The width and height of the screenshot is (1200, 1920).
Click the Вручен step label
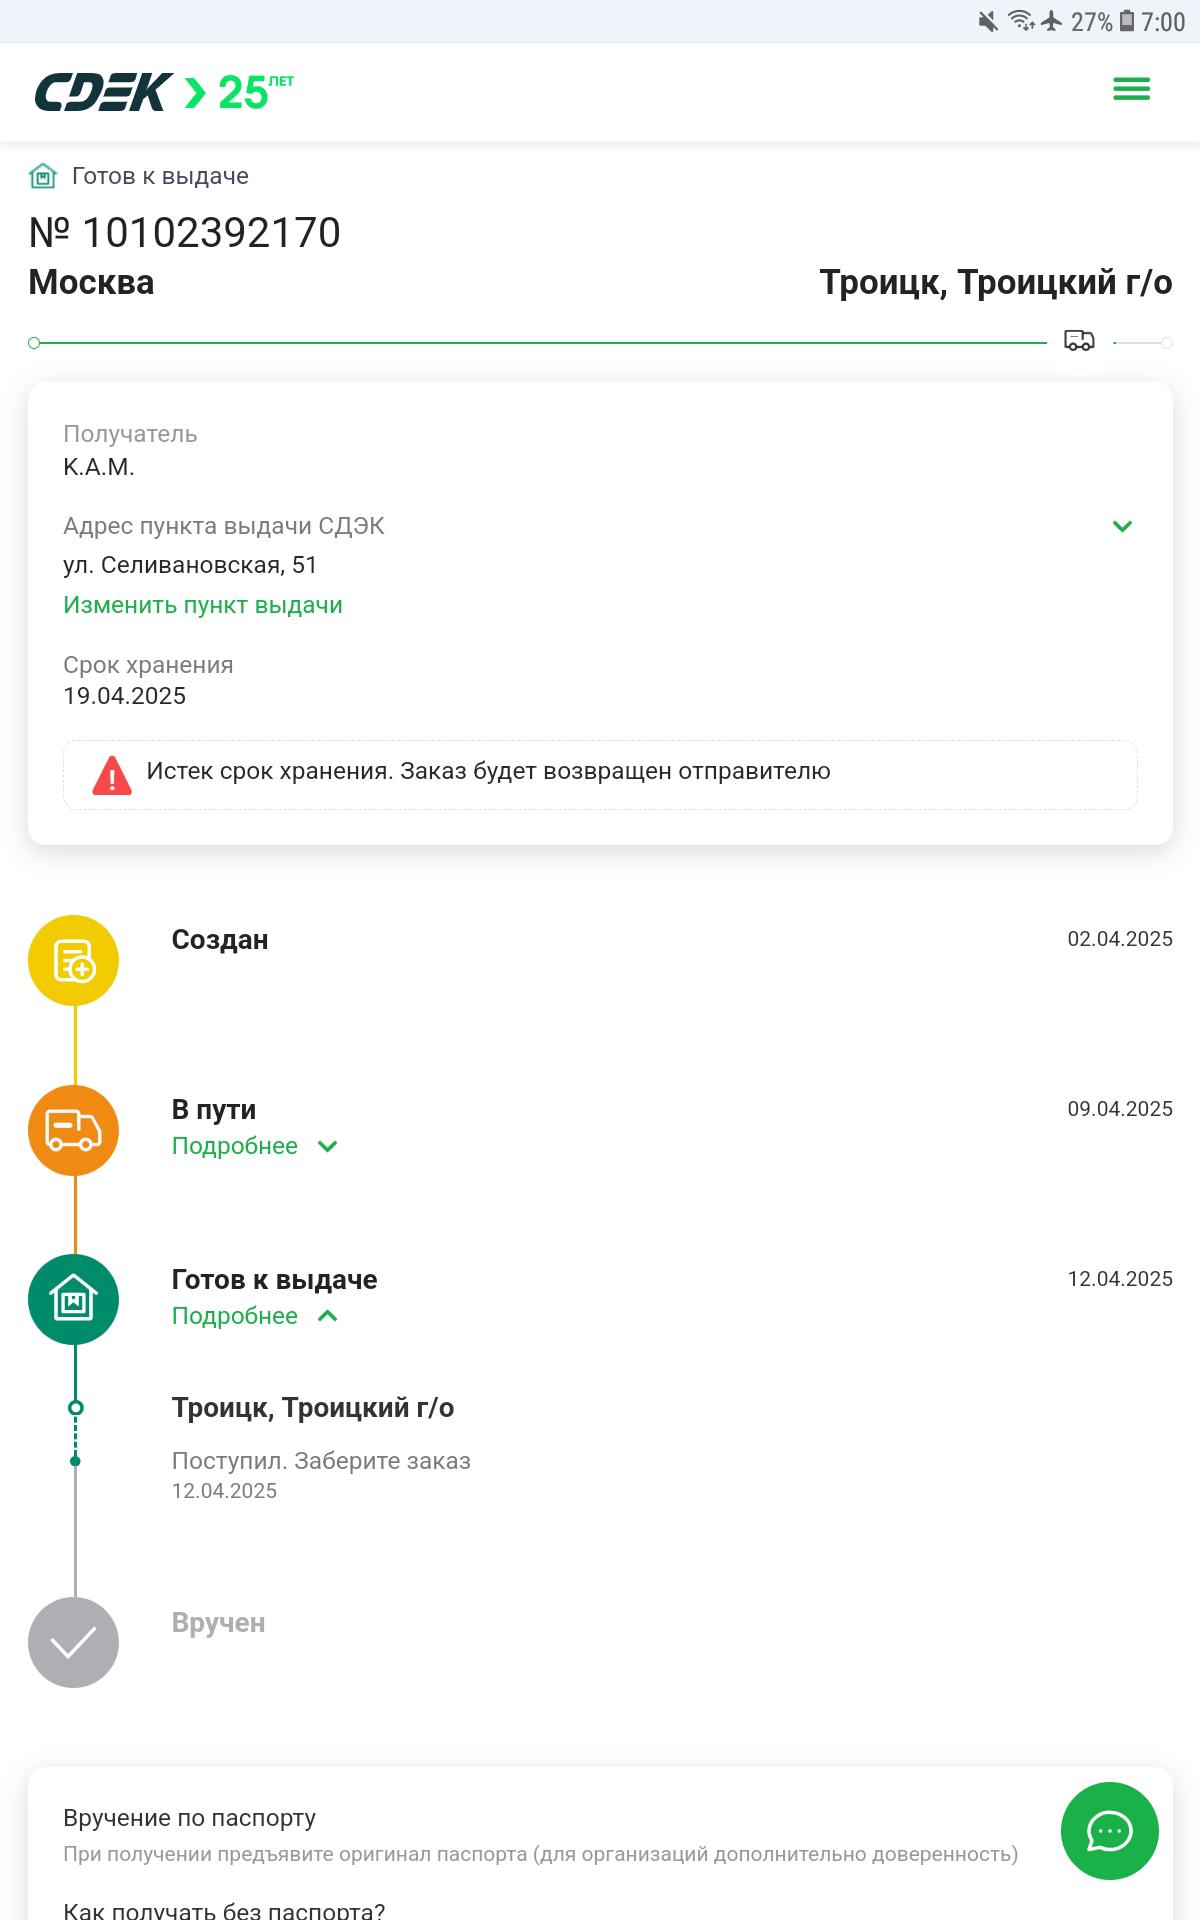click(x=218, y=1622)
